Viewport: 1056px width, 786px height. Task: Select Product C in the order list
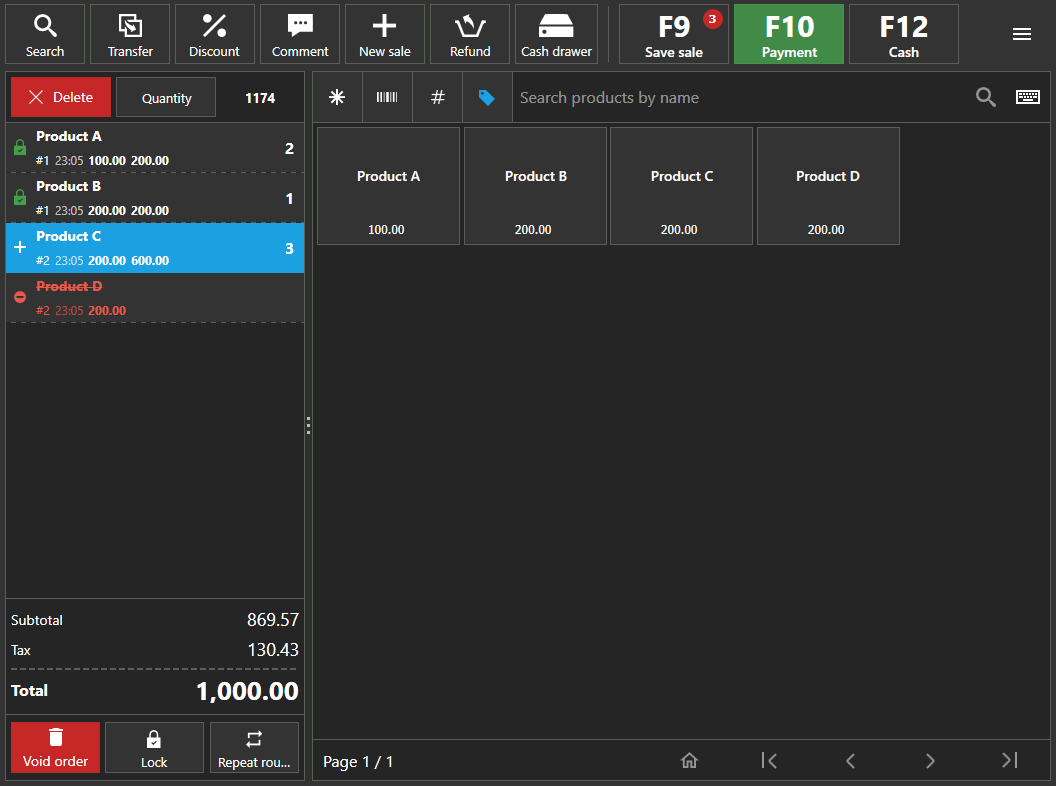pos(155,248)
